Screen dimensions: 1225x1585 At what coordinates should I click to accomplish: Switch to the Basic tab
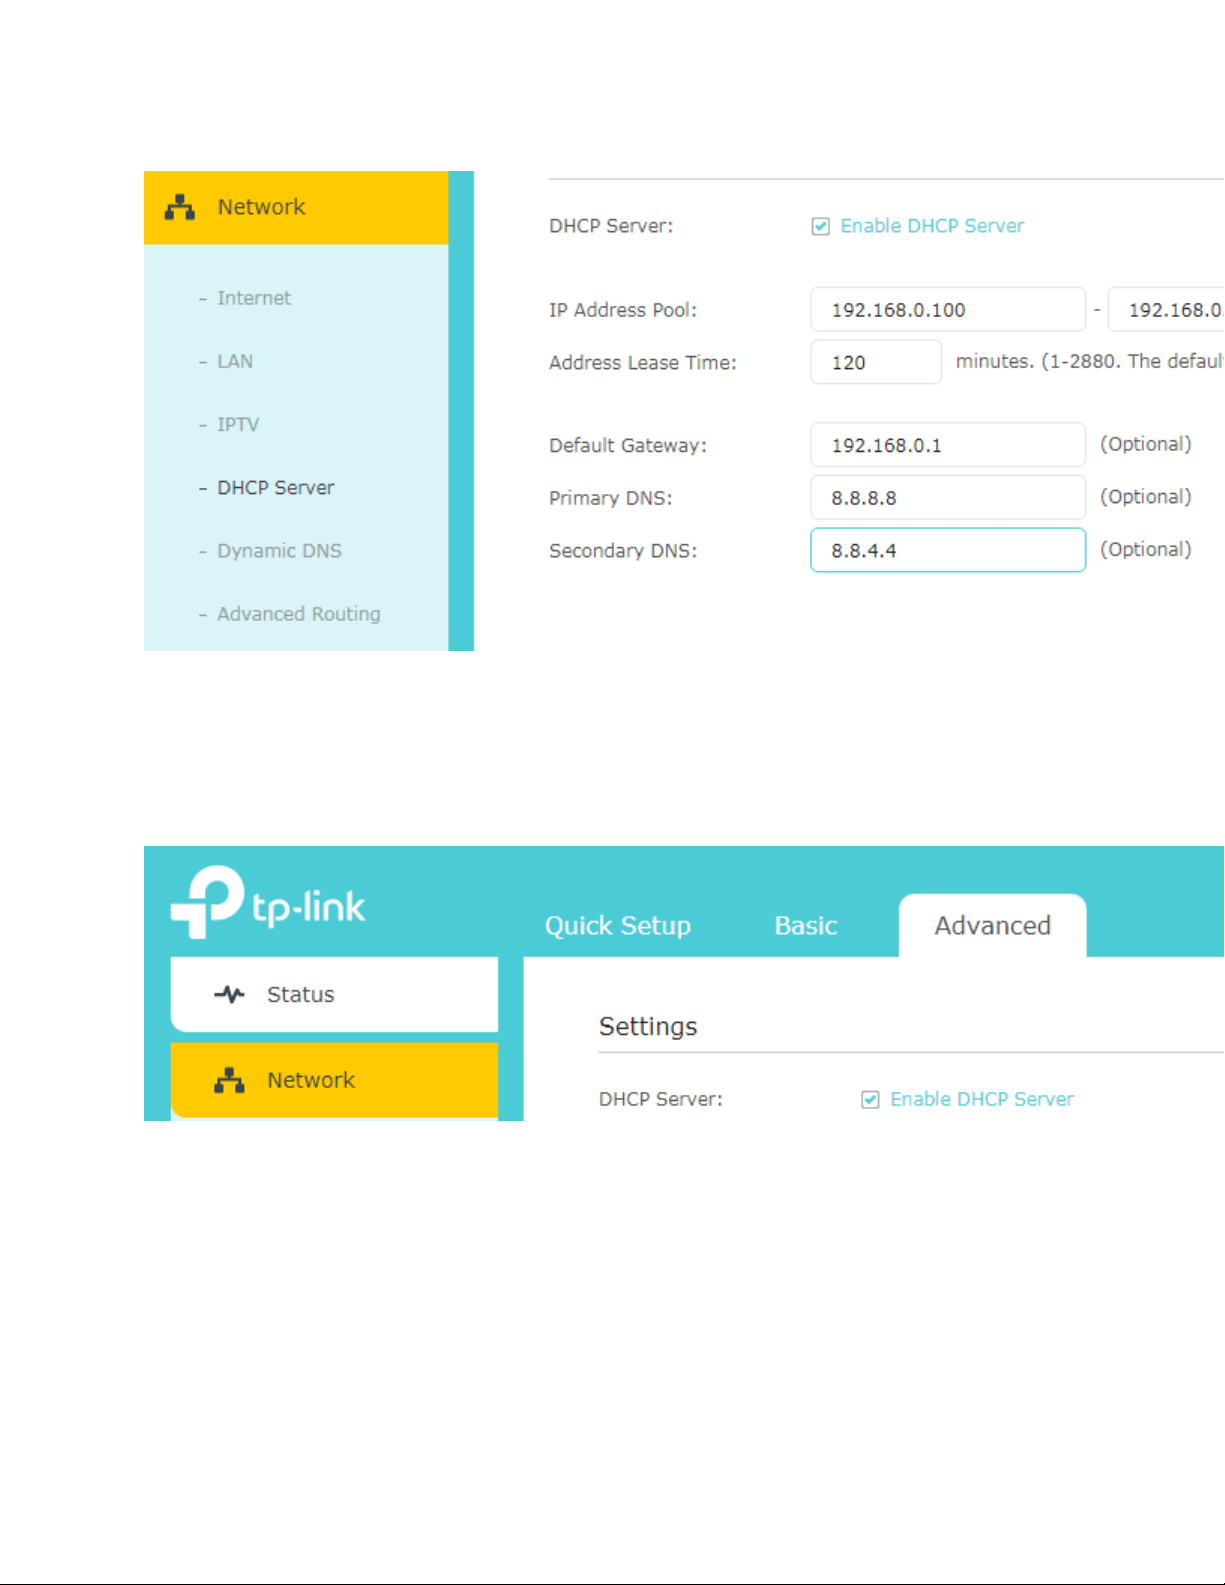pyautogui.click(x=806, y=925)
